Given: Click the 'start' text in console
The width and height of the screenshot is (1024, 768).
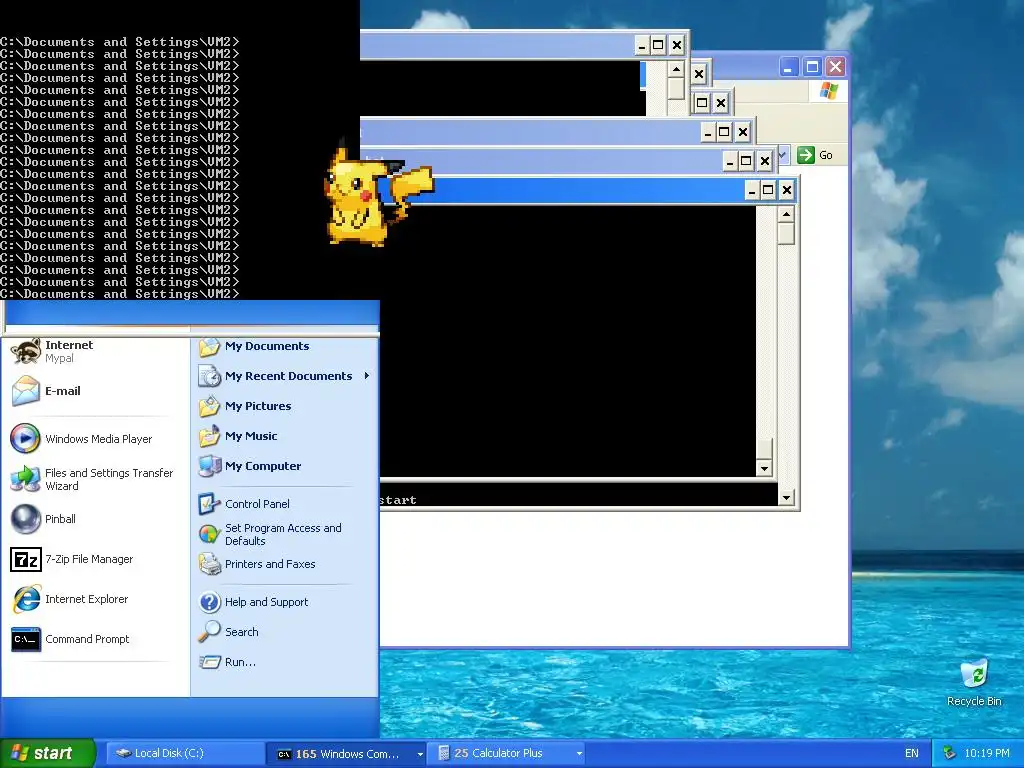Looking at the screenshot, I should tap(398, 500).
